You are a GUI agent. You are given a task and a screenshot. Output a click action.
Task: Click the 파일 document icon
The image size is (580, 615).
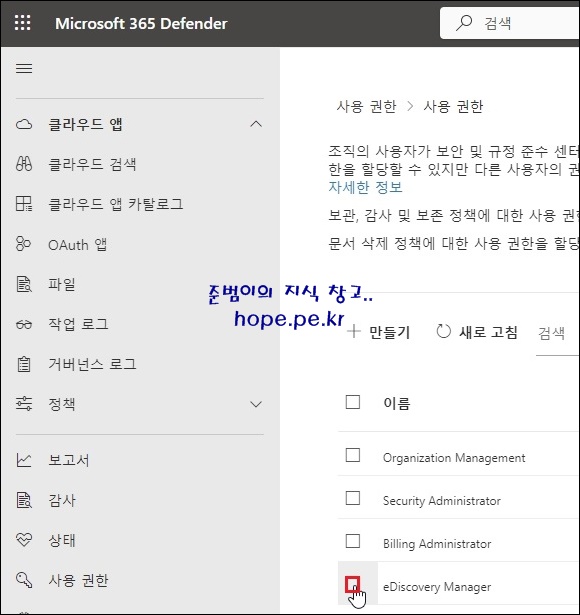[x=24, y=284]
